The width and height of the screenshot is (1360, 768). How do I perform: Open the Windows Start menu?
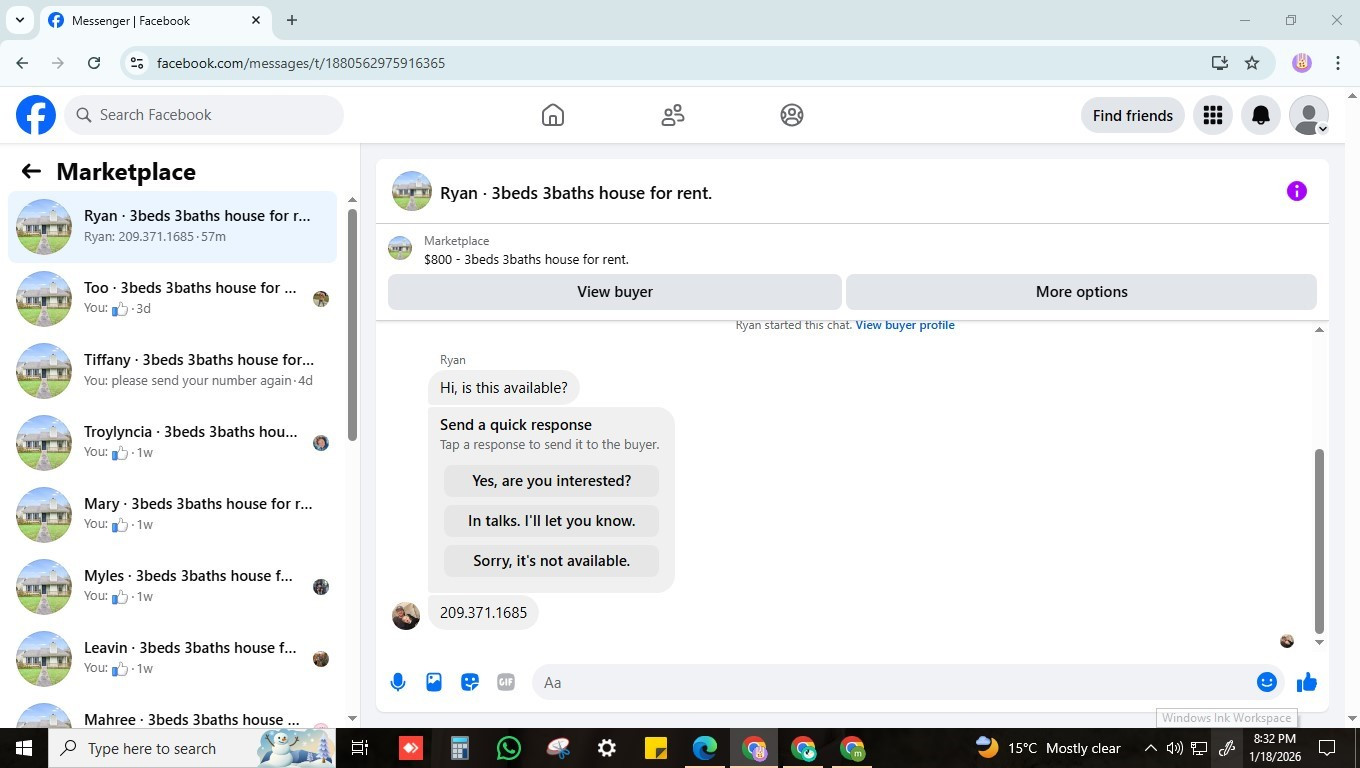coord(24,748)
